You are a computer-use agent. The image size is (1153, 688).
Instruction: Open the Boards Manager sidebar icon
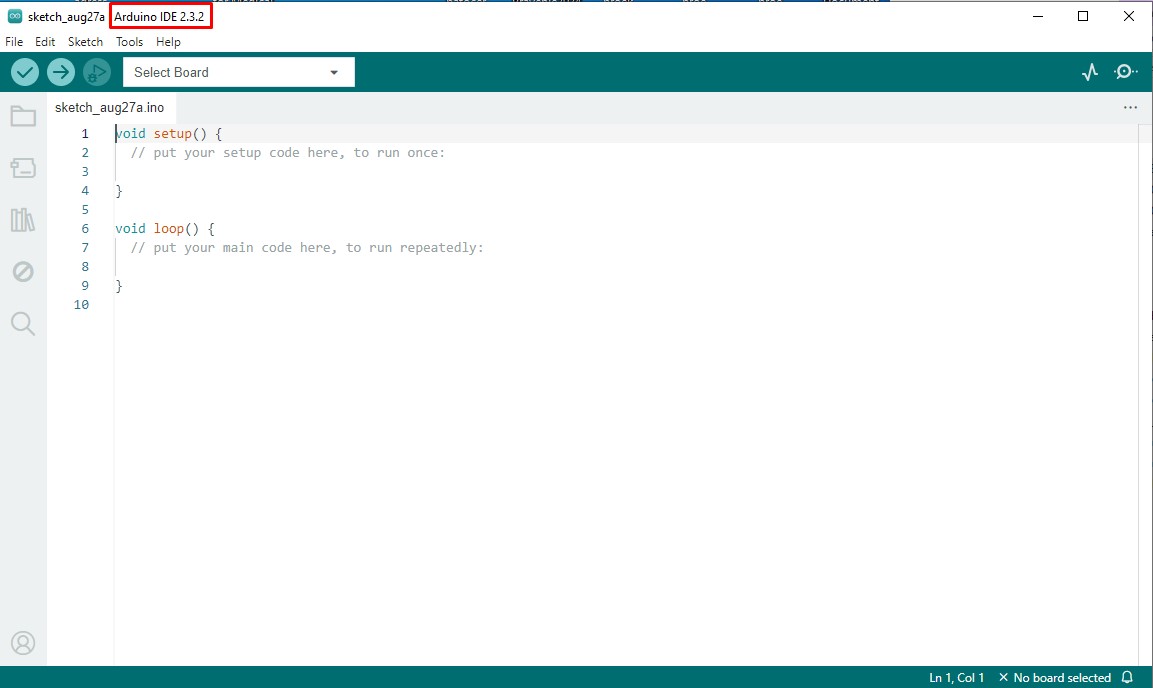tap(23, 167)
